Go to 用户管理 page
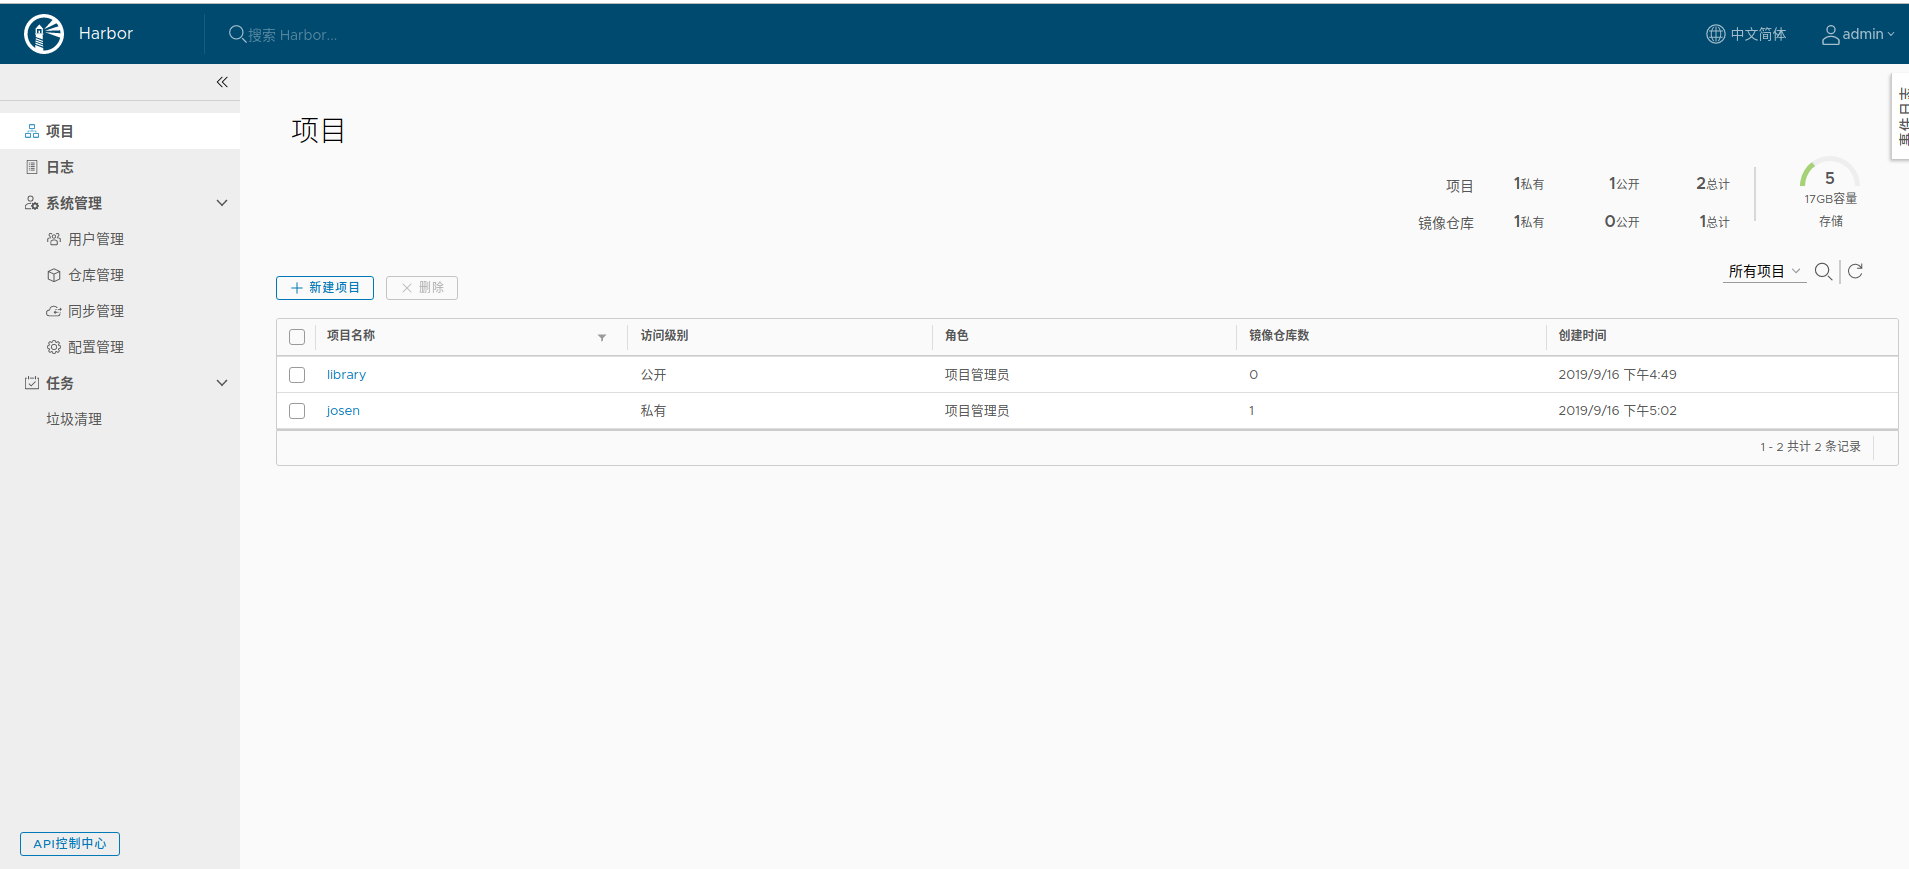The height and width of the screenshot is (869, 1909). pos(96,239)
